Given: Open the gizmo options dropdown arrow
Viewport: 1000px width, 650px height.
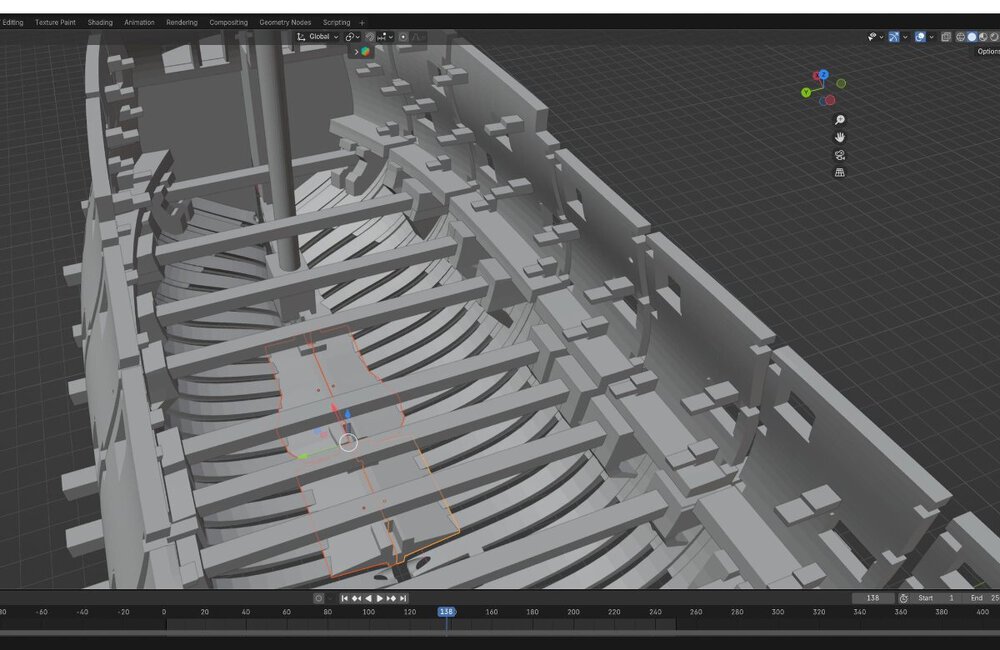Looking at the screenshot, I should (x=905, y=37).
